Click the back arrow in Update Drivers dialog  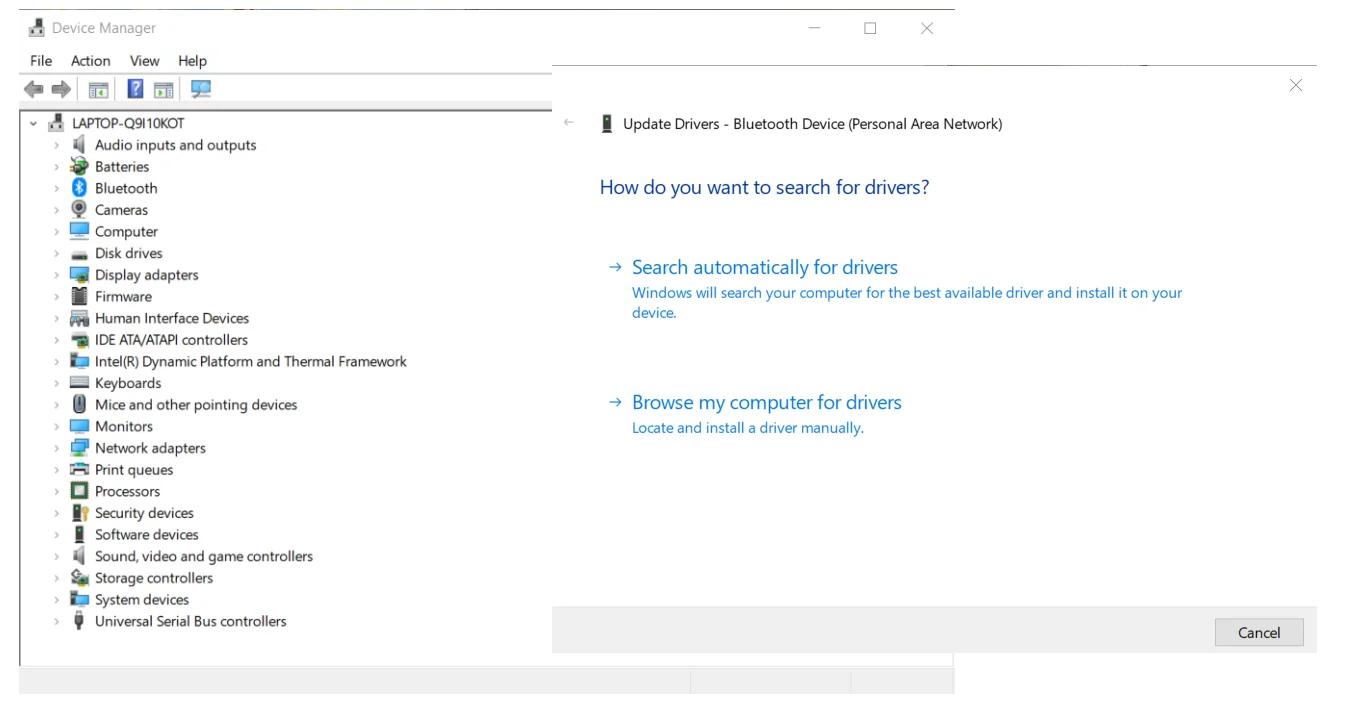pyautogui.click(x=569, y=123)
